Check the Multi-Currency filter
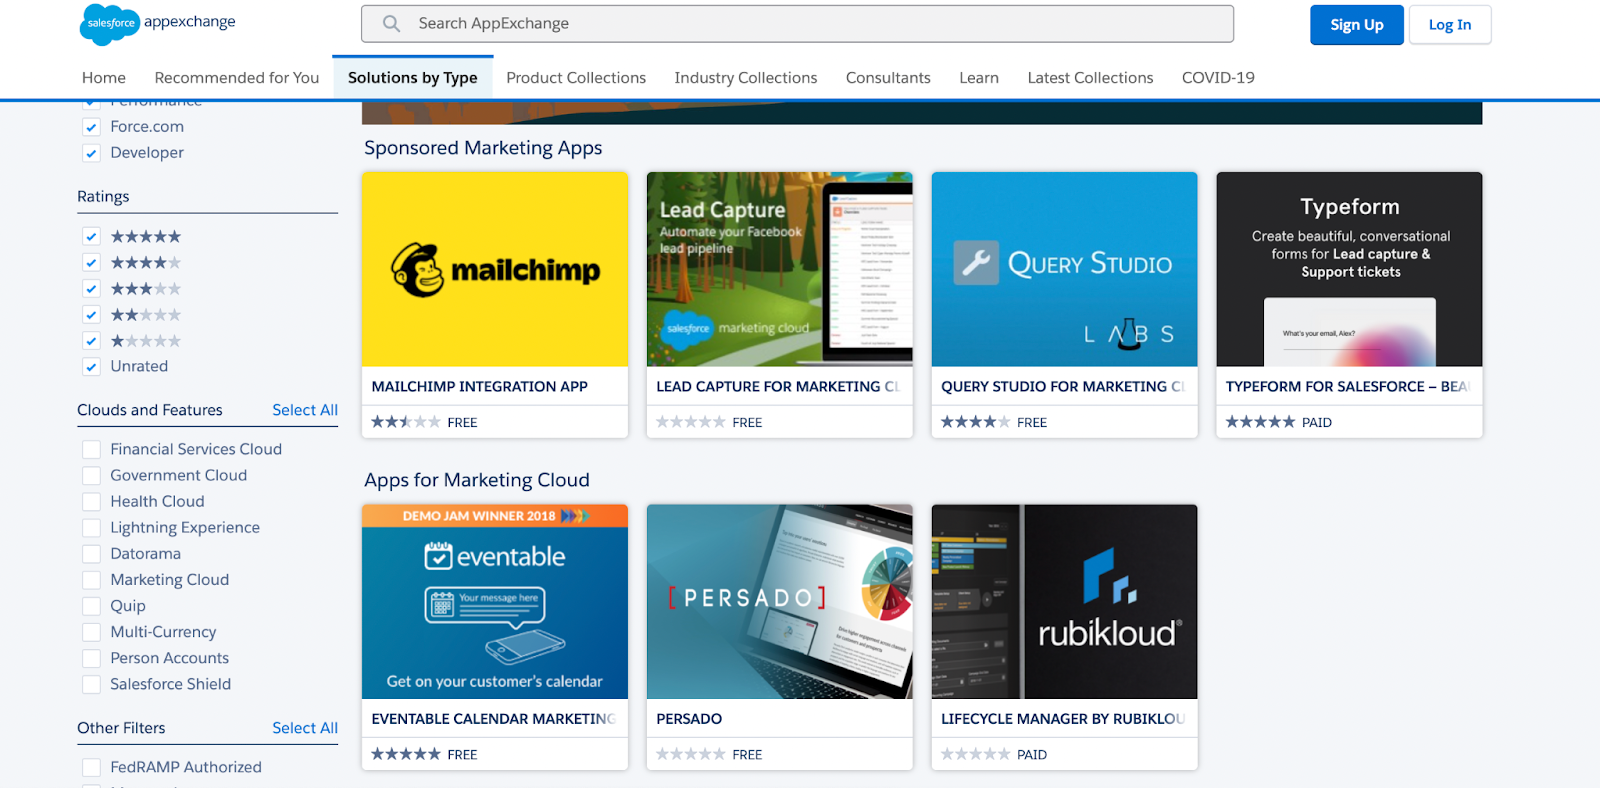1600x788 pixels. (x=91, y=632)
